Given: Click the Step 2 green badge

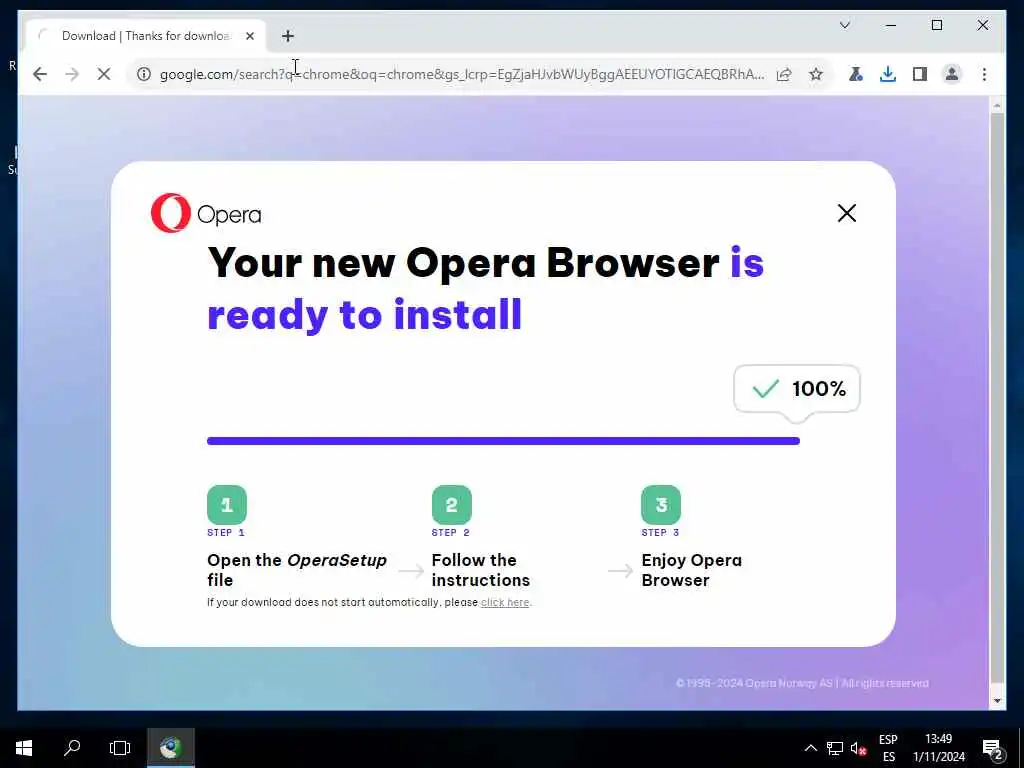Looking at the screenshot, I should [451, 505].
